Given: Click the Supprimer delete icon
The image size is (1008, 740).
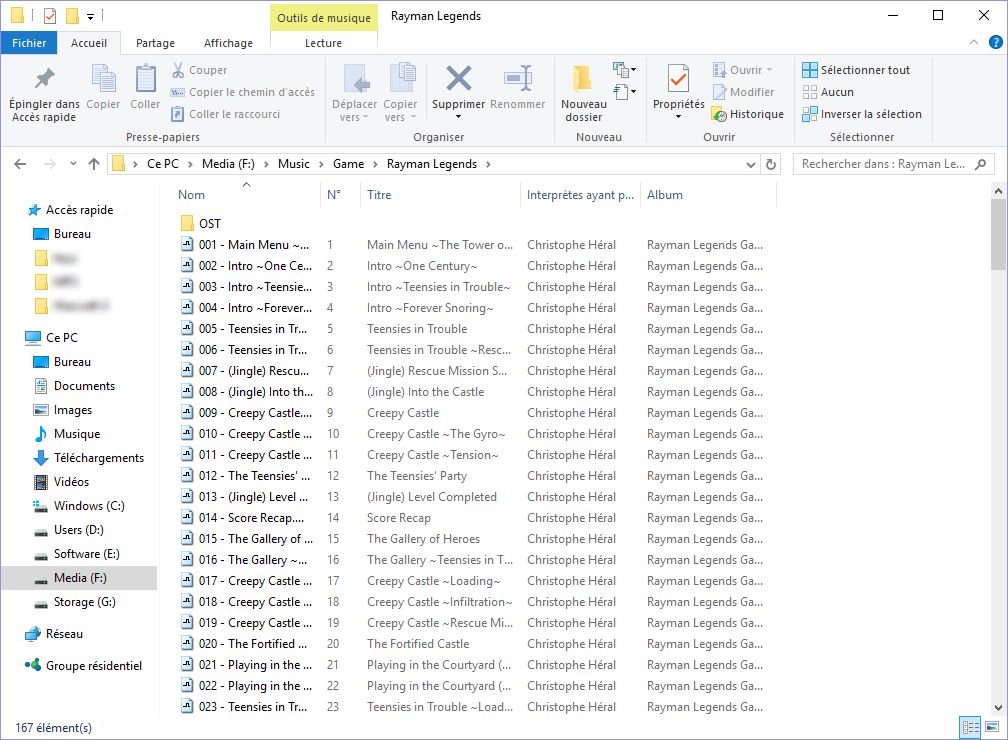Looking at the screenshot, I should [x=458, y=79].
